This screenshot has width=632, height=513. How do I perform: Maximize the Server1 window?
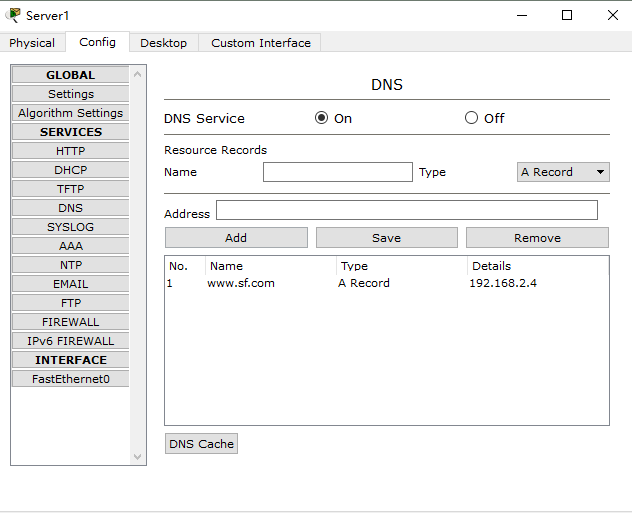pyautogui.click(x=567, y=15)
